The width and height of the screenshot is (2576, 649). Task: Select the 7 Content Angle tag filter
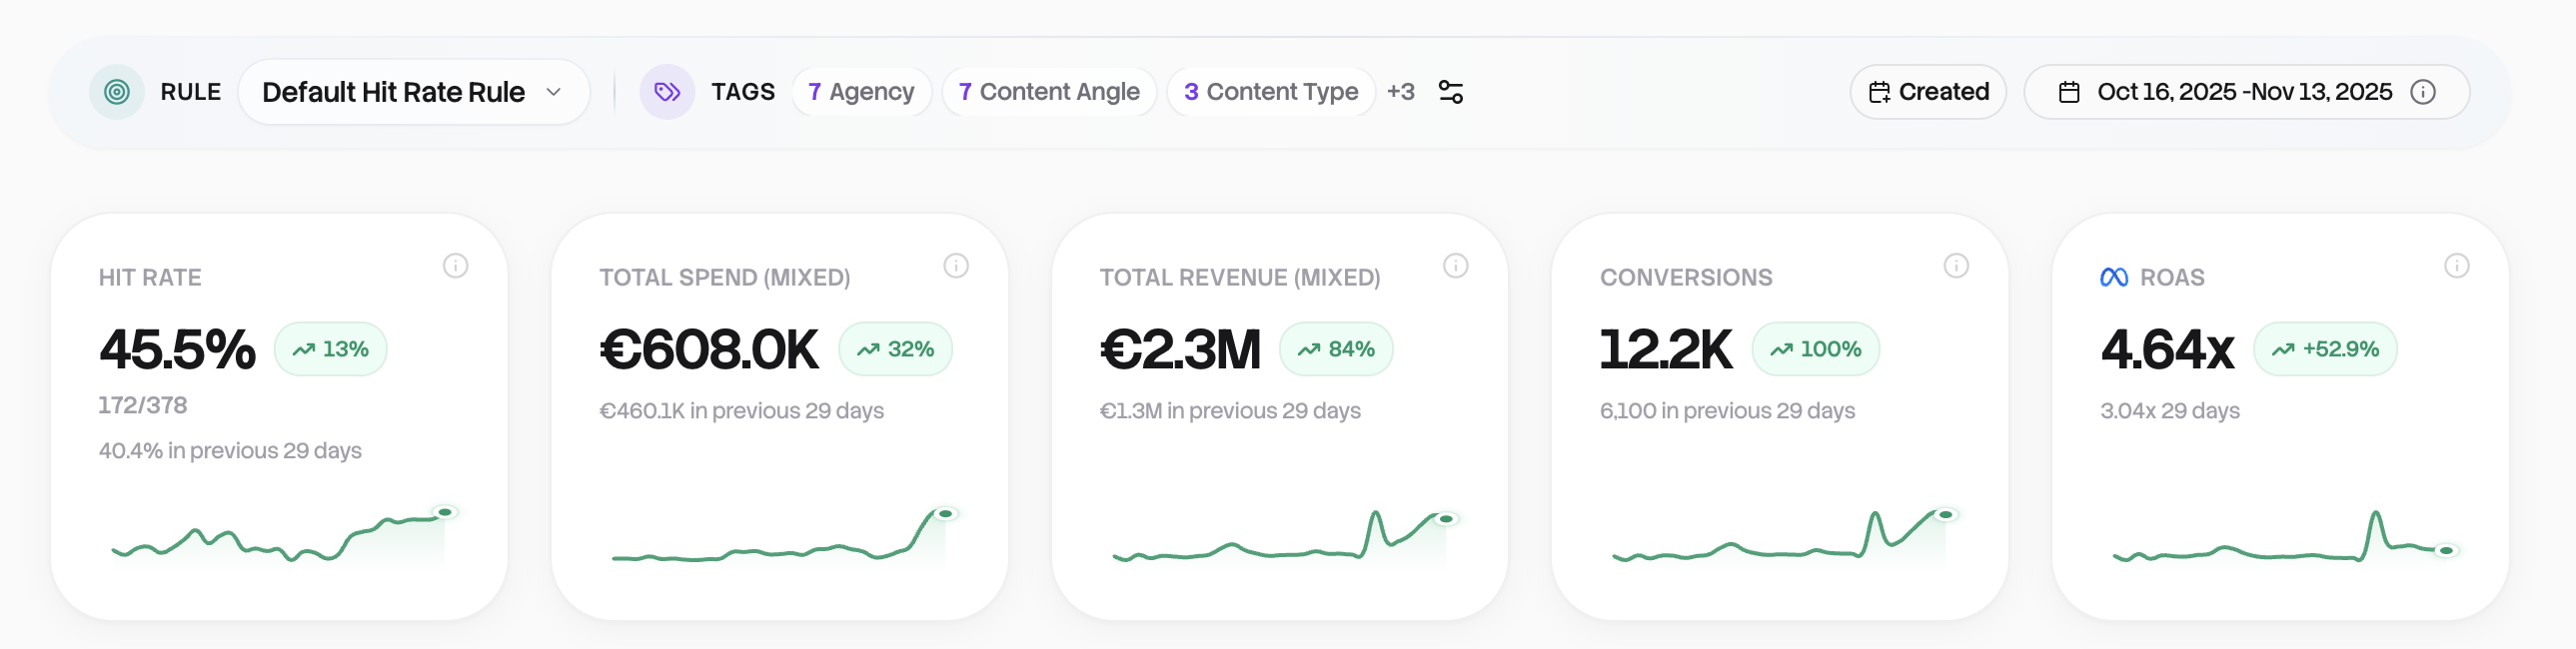tap(1049, 92)
